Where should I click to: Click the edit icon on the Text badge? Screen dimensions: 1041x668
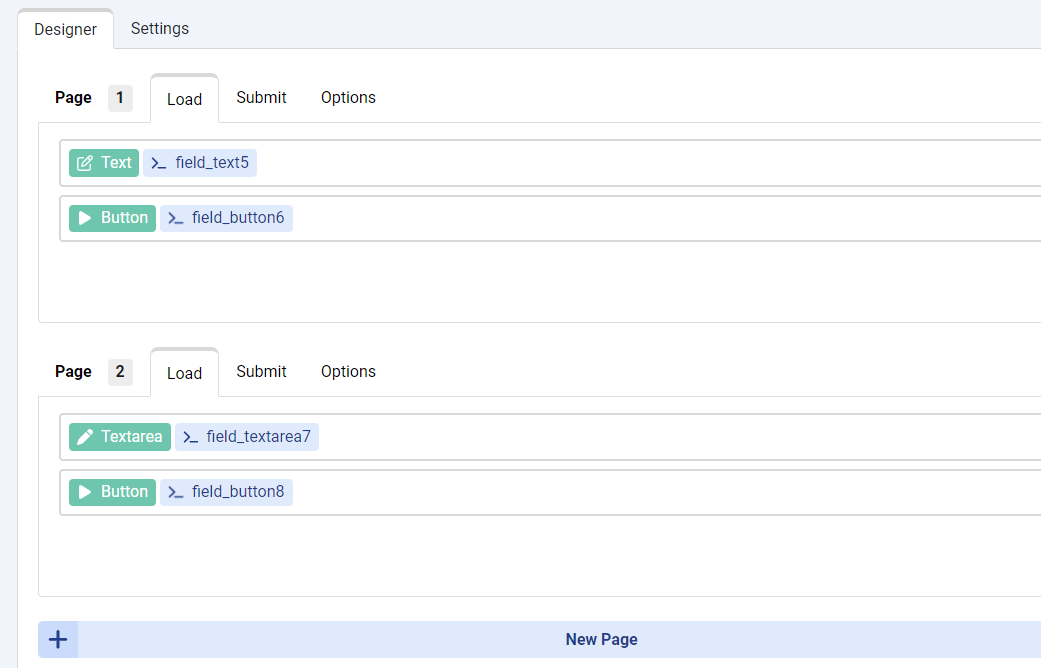pos(85,163)
